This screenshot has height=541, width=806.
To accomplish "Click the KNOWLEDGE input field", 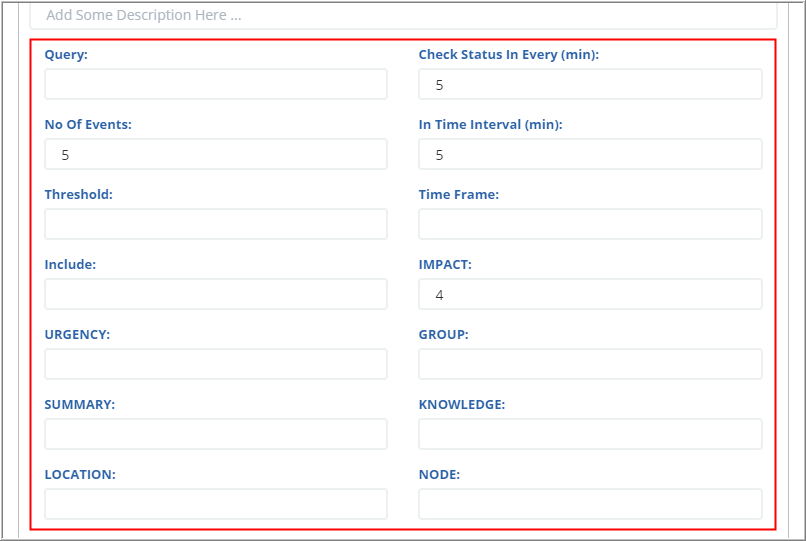I will tap(590, 434).
